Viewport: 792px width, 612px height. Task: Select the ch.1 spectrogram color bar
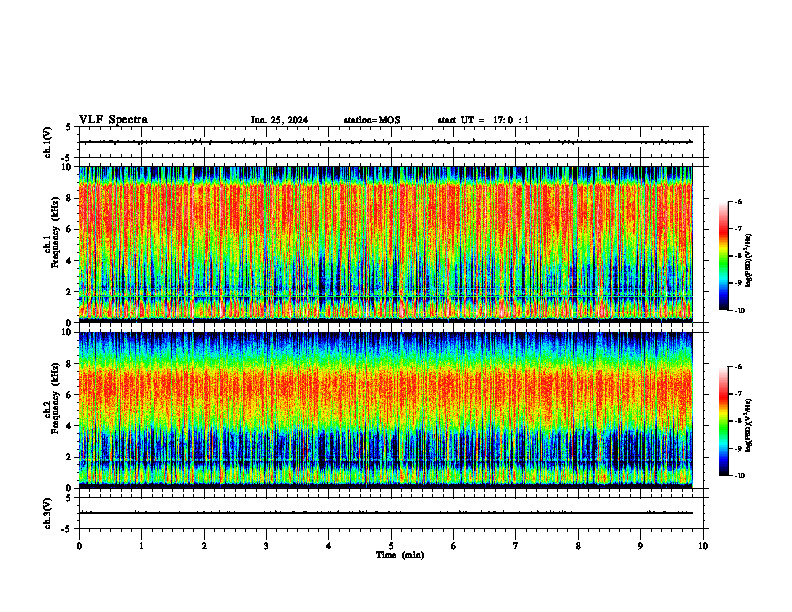723,256
